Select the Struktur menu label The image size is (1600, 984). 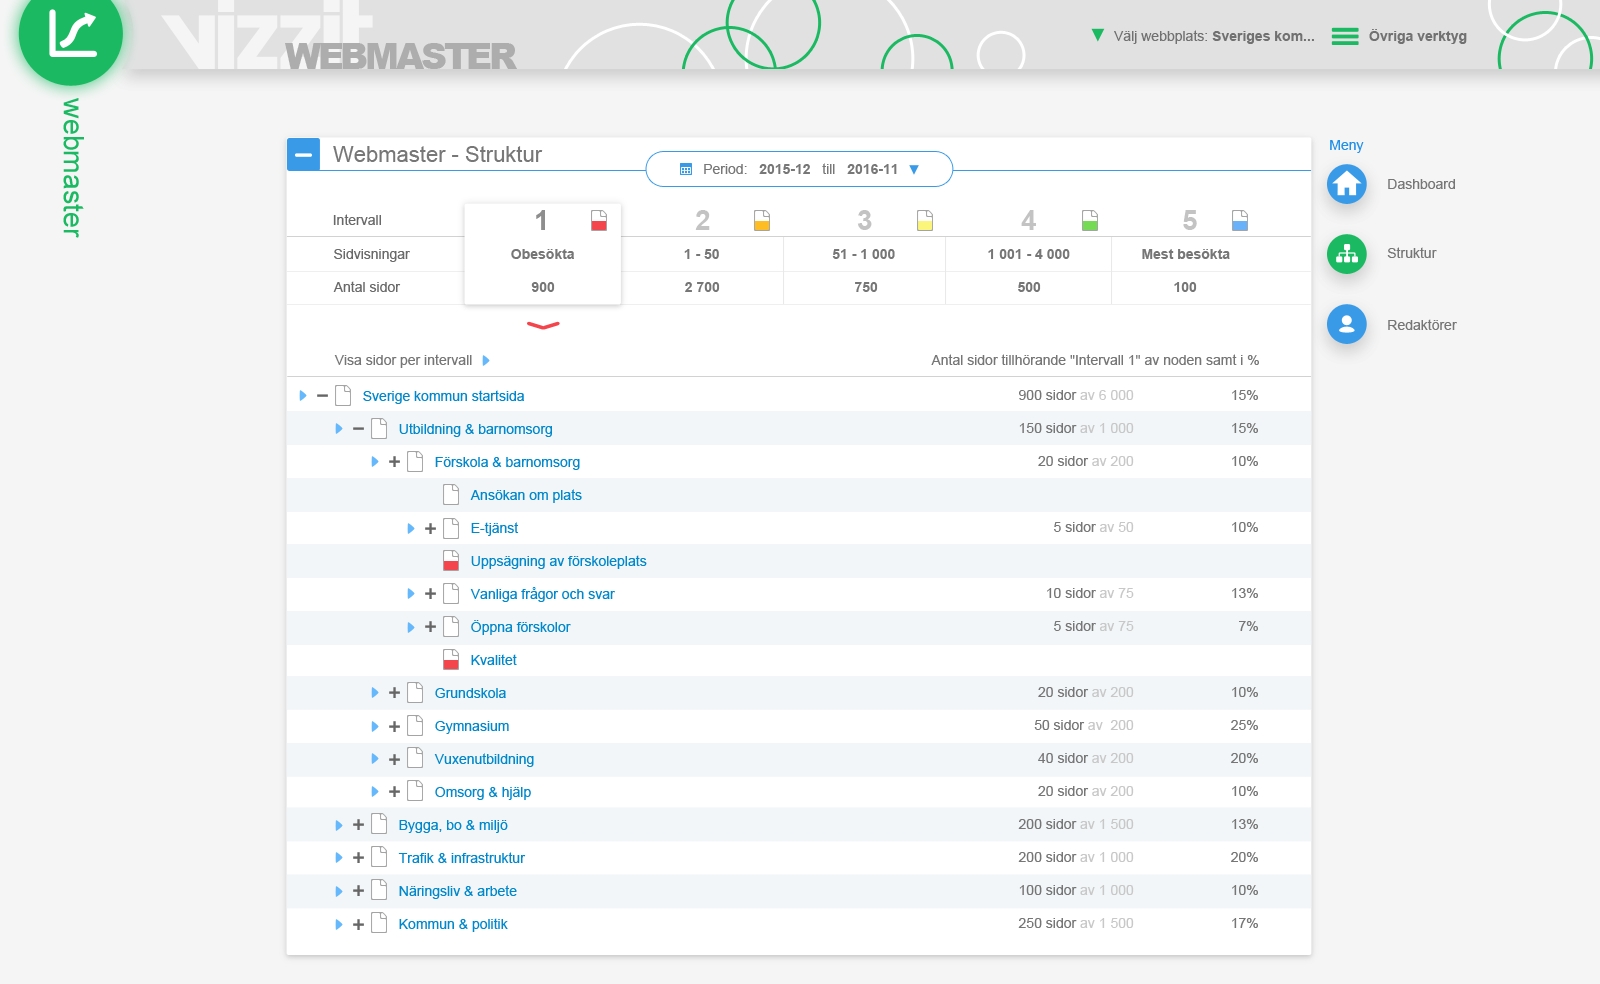[x=1411, y=253]
